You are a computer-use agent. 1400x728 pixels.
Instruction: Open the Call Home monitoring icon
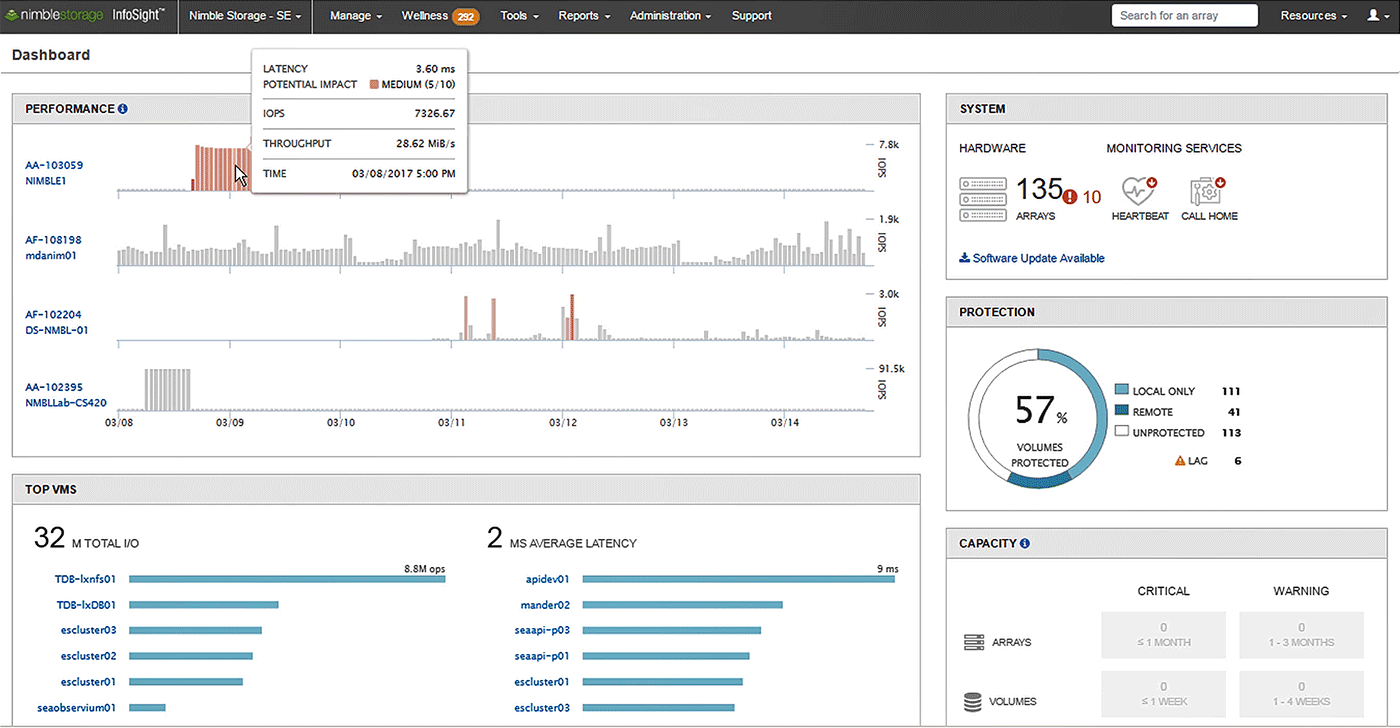point(1208,191)
